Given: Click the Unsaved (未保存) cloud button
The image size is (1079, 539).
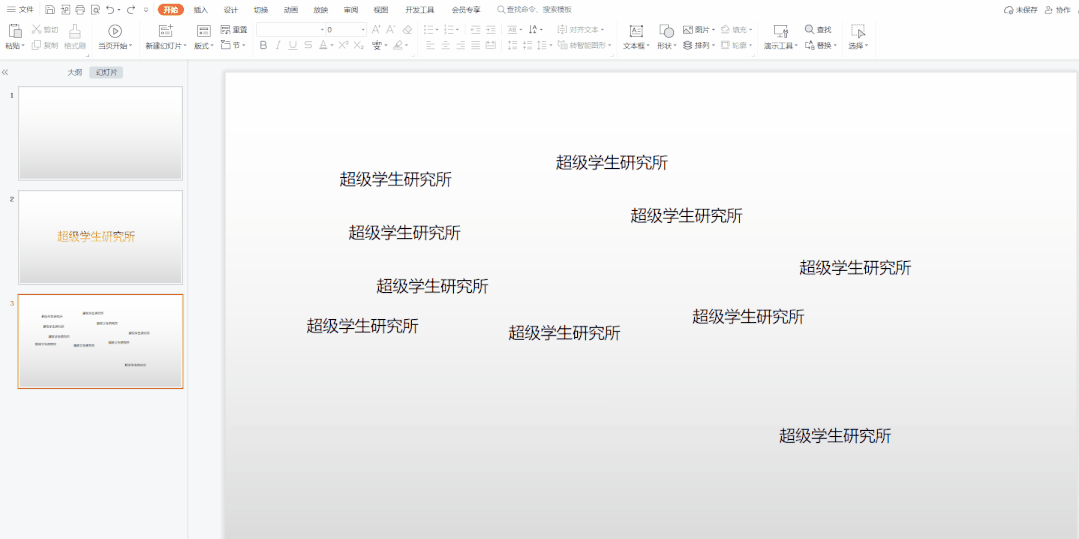Looking at the screenshot, I should [1021, 10].
